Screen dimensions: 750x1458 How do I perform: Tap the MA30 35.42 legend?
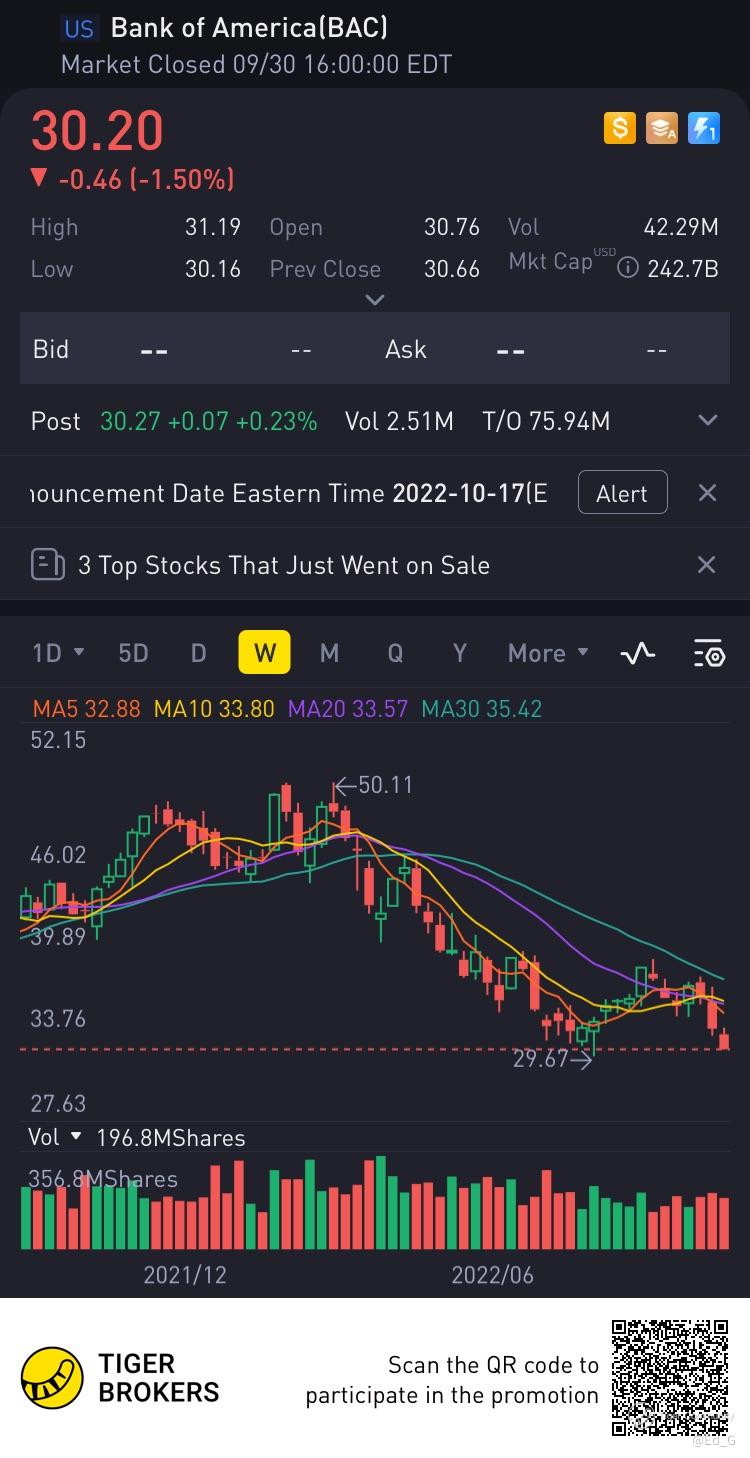[482, 709]
